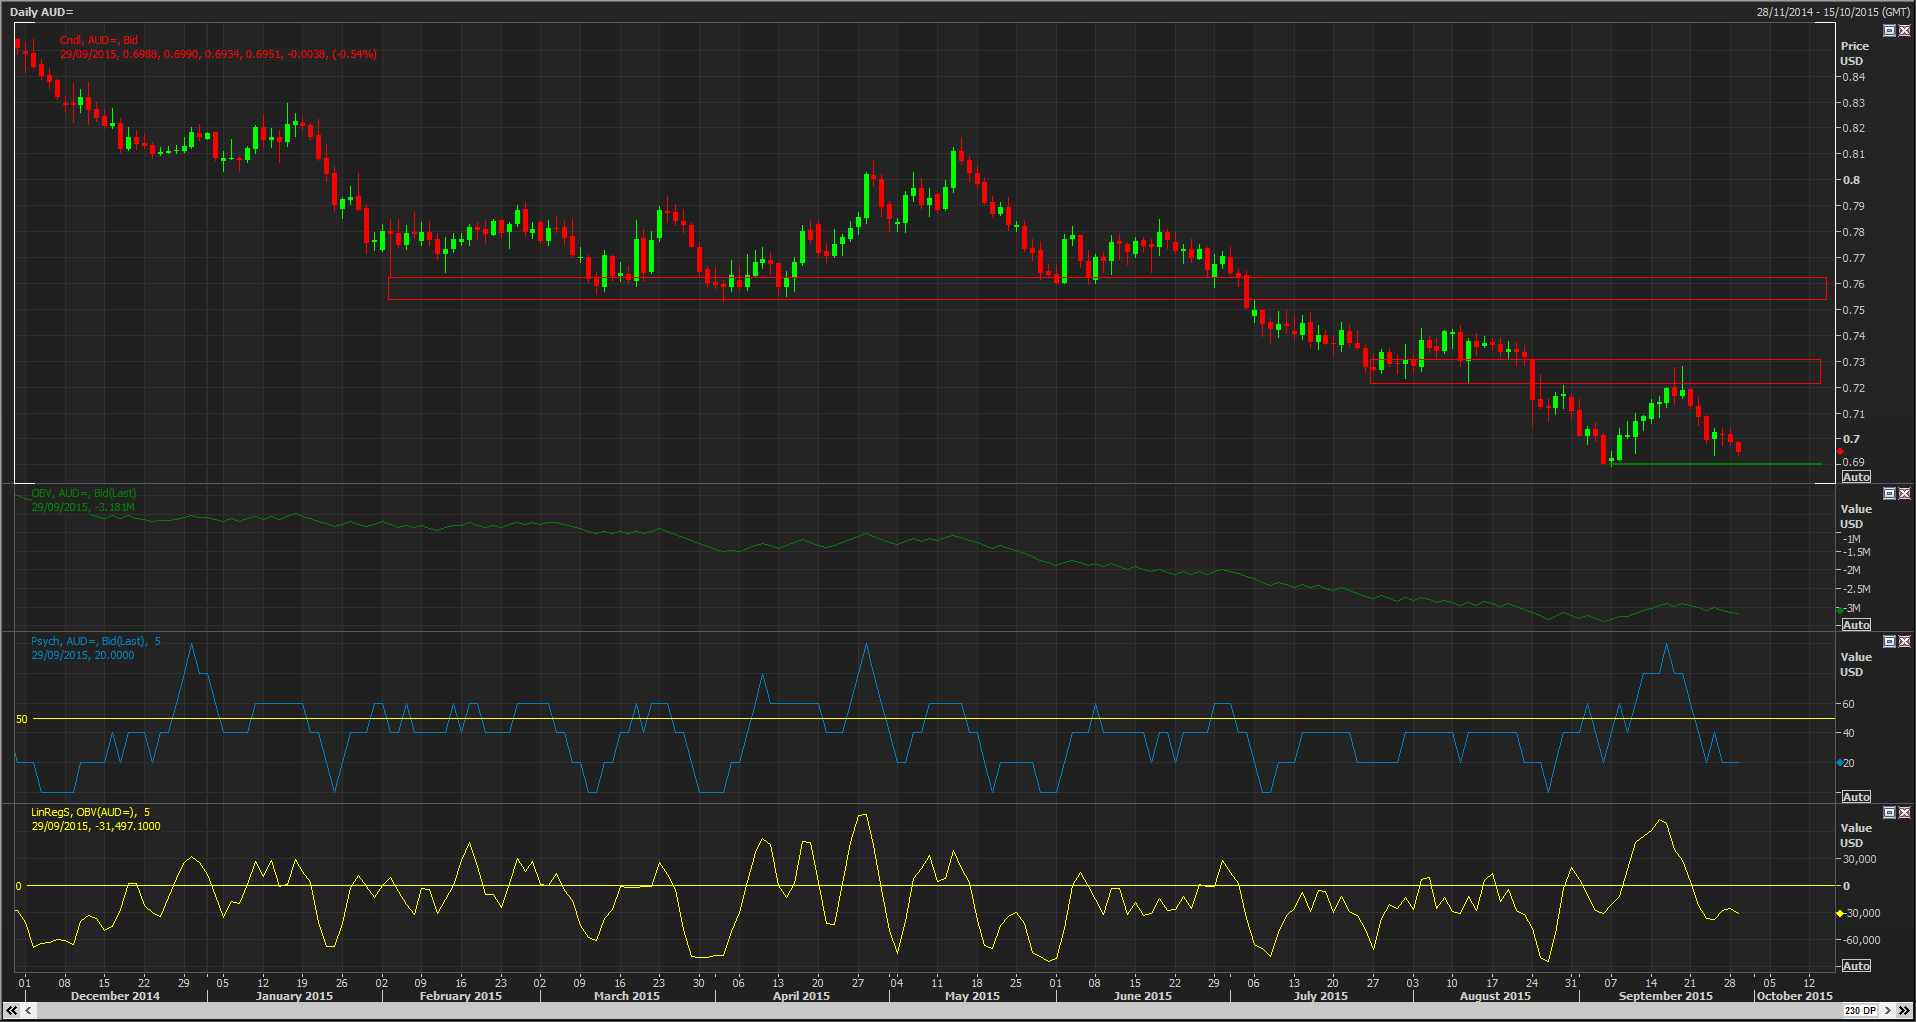Jump to earliest data with double-left arrow

12,1011
